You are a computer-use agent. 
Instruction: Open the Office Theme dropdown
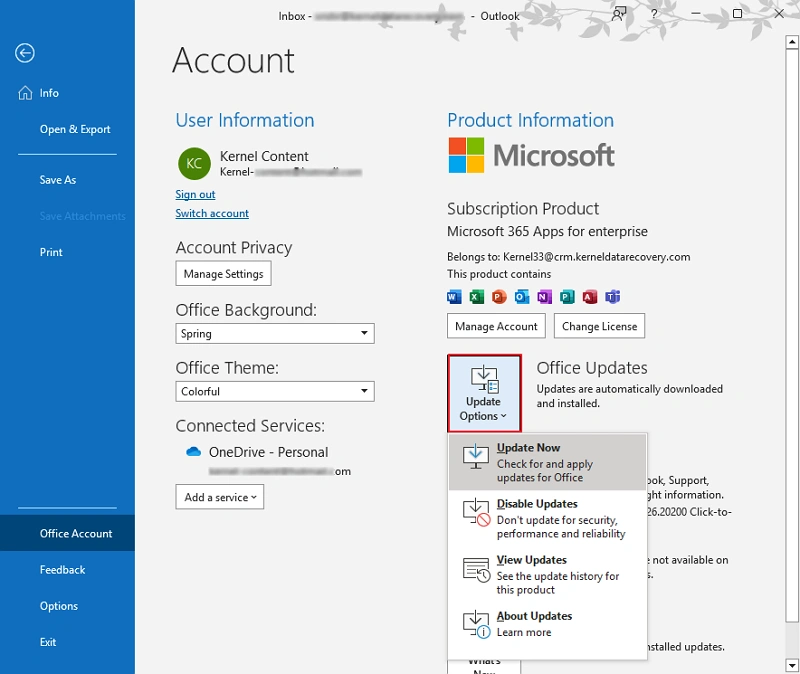(275, 391)
